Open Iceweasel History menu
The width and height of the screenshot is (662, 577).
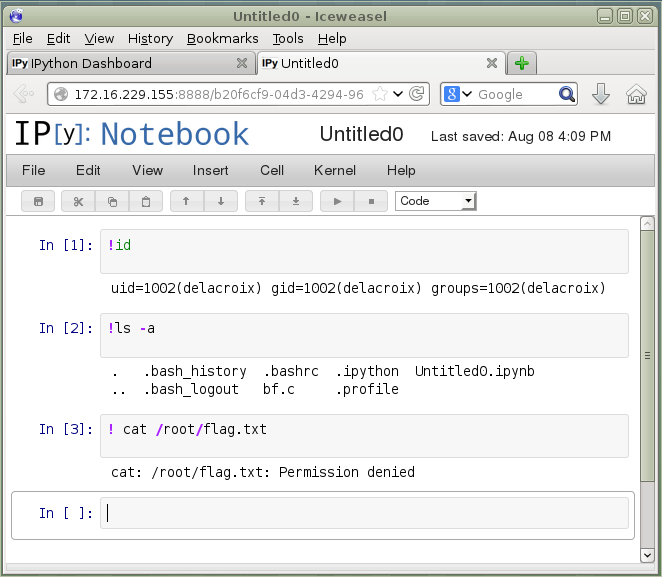point(150,39)
